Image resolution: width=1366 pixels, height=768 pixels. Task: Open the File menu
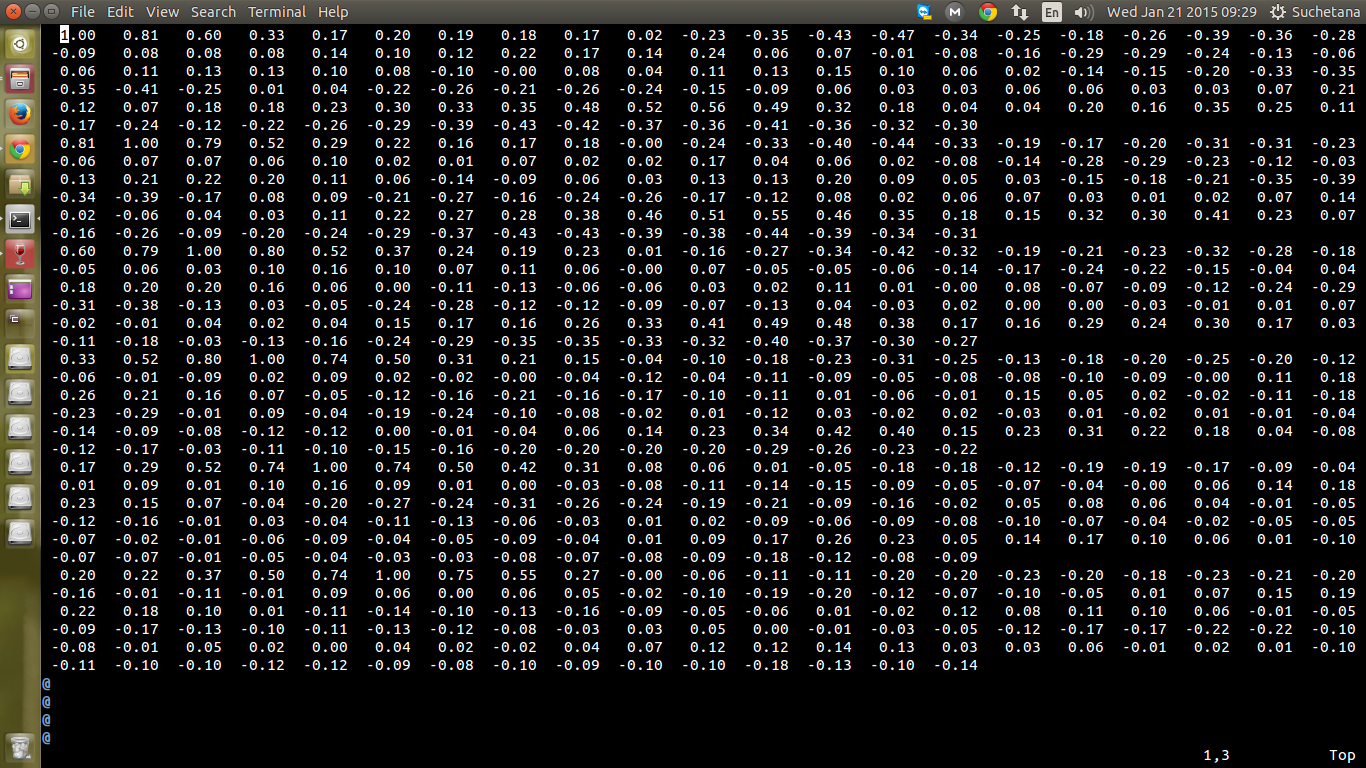82,12
